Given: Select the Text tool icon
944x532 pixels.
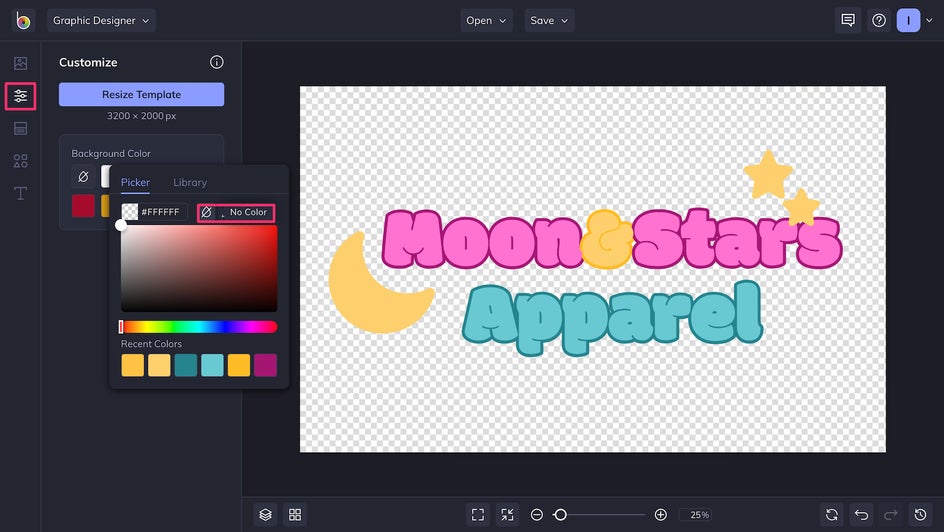Looking at the screenshot, I should pos(20,193).
